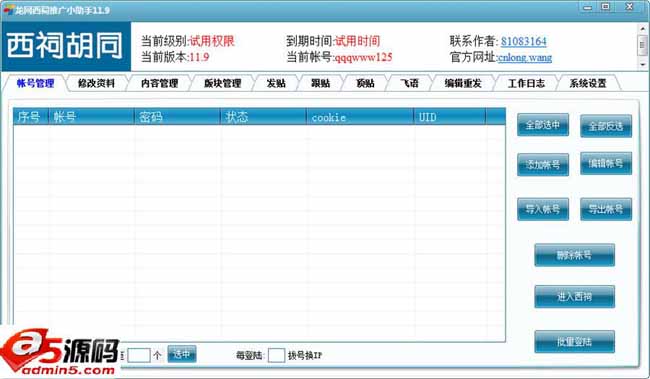Open the 编辑重发 tab
Viewport: 650px width, 379px height.
[x=463, y=83]
